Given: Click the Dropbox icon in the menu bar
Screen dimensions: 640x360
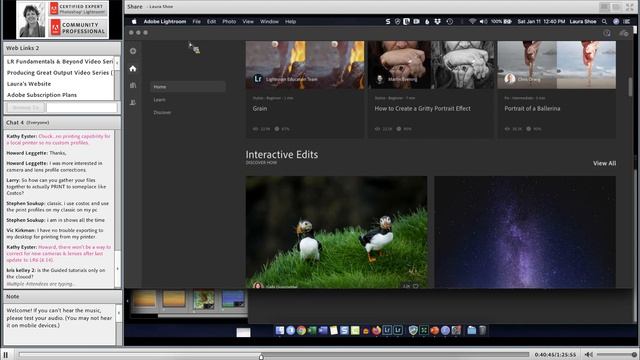Looking at the screenshot, I should click(x=438, y=21).
